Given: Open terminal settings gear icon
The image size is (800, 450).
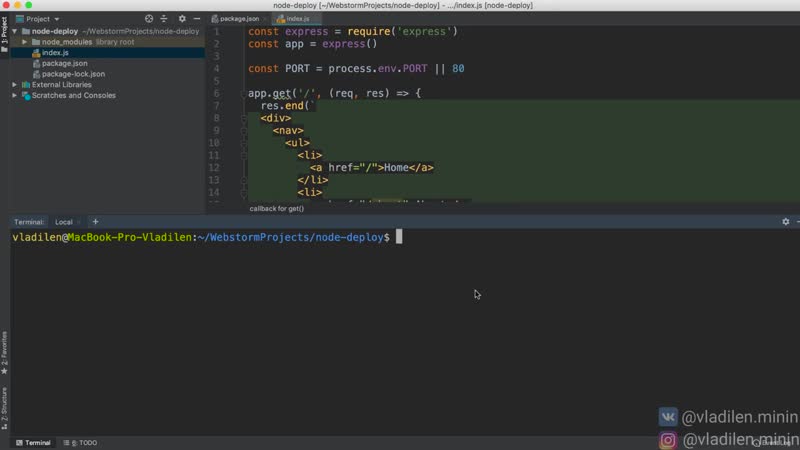Looking at the screenshot, I should coord(786,222).
